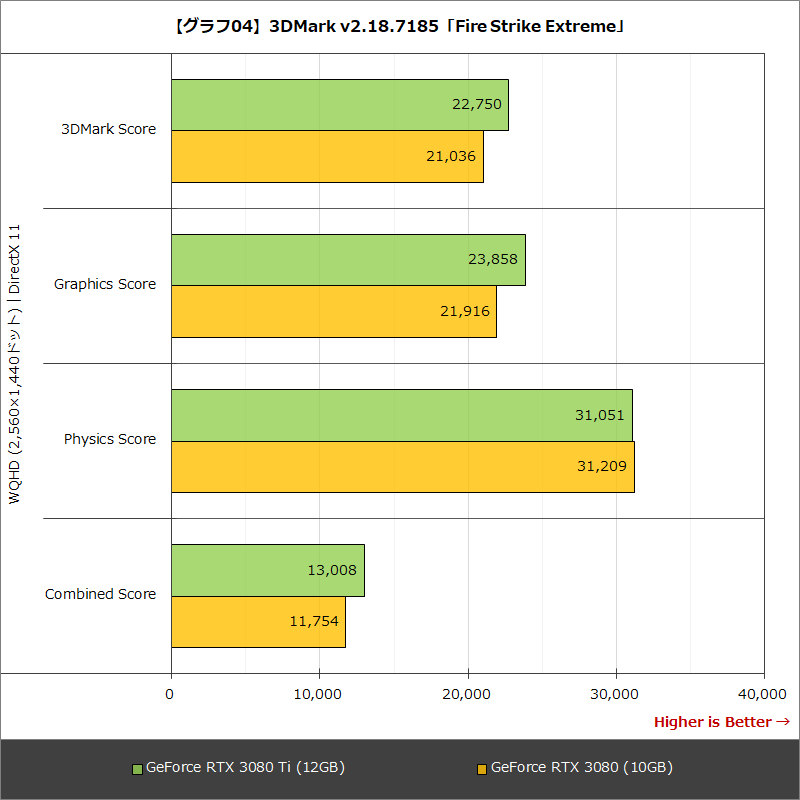800x800 pixels.
Task: Toggle visibility of the Physics Score row
Action: [108, 439]
